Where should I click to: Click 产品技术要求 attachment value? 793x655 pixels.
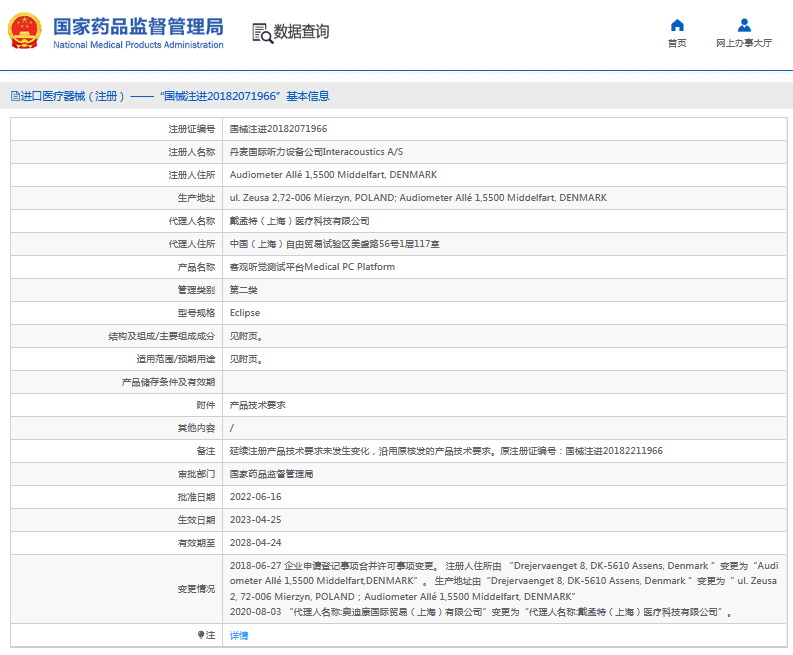click(257, 405)
